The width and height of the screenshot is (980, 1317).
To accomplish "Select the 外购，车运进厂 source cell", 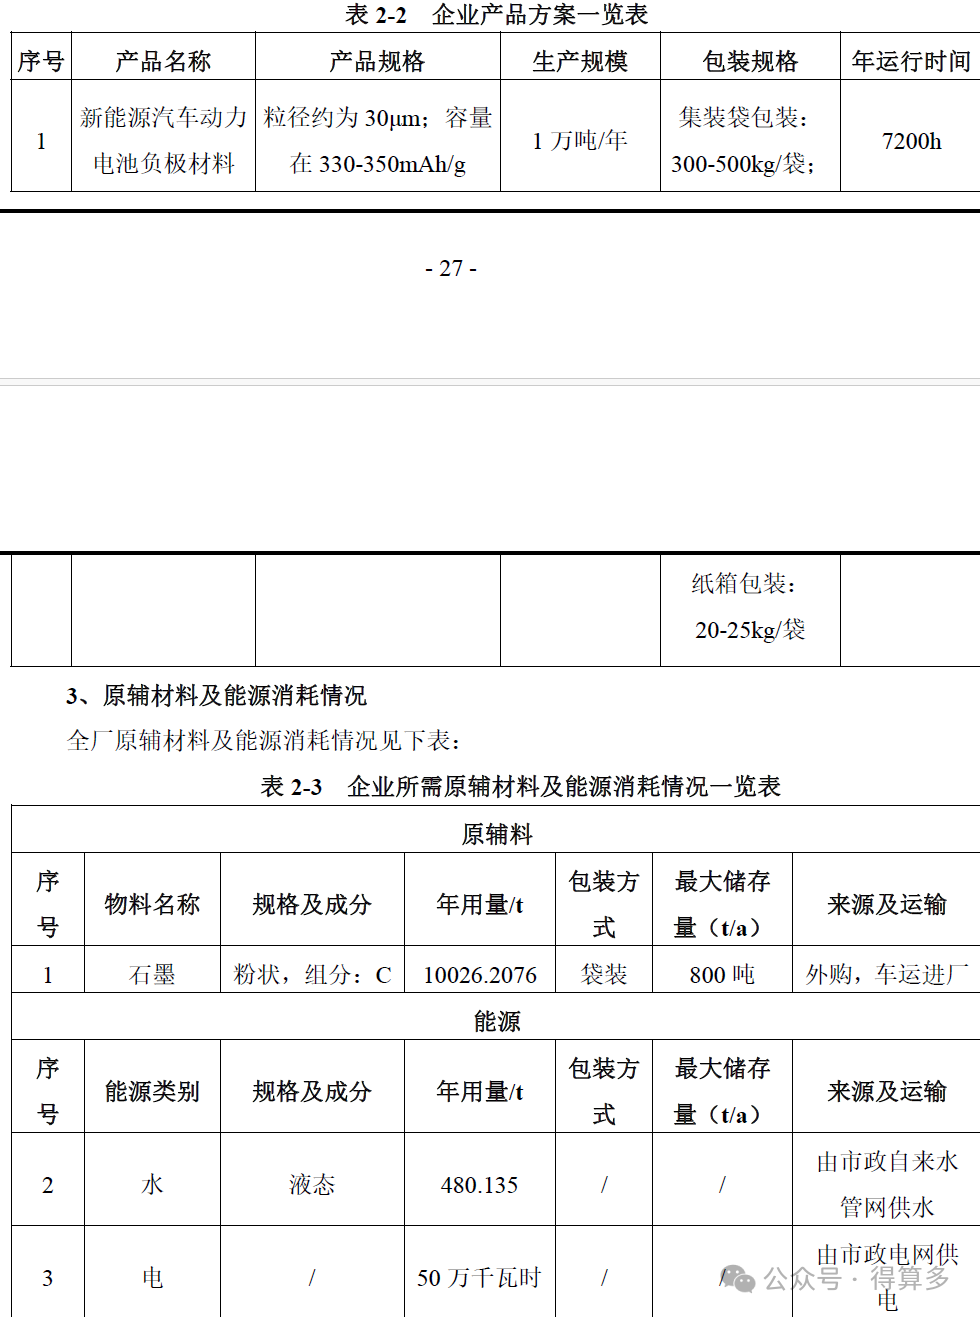I will click(888, 972).
